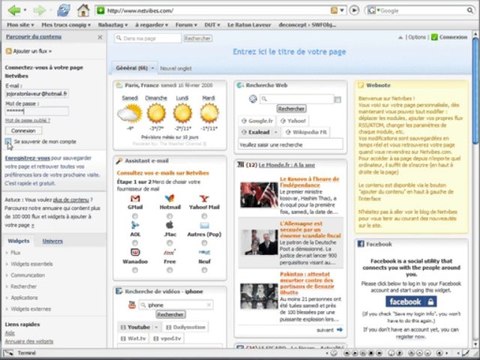Image resolution: width=480 pixels, height=360 pixels.
Task: Open the Rabaztag bookmarks dropdown
Action: coord(113,25)
